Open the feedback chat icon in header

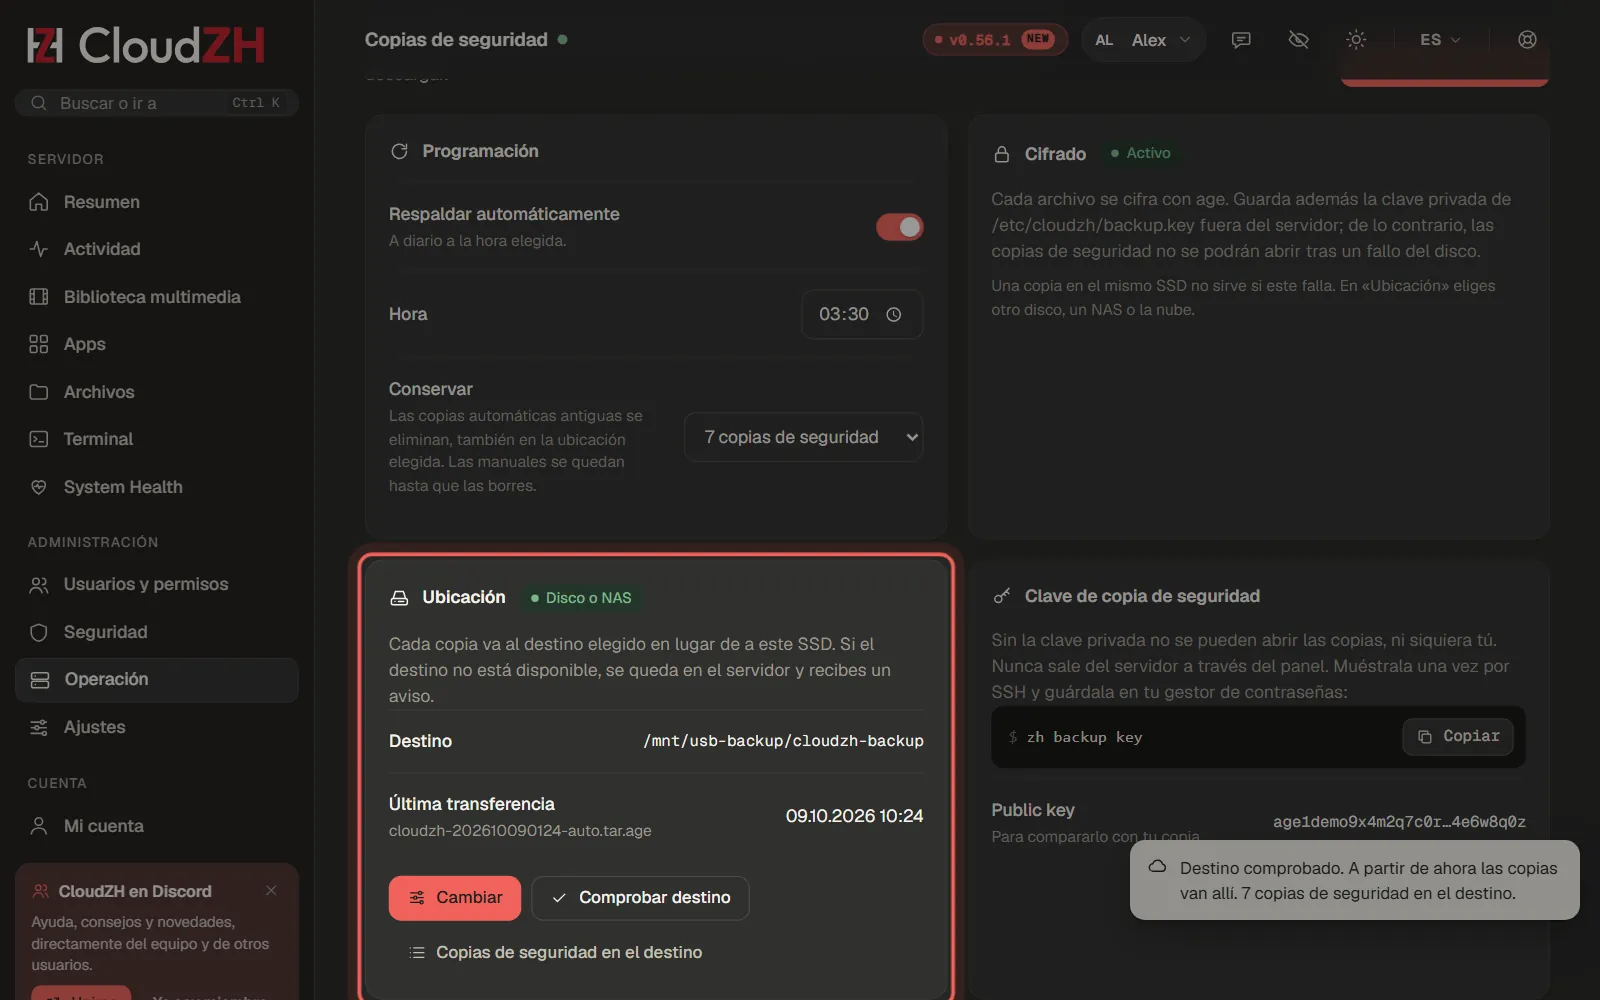[x=1241, y=40]
